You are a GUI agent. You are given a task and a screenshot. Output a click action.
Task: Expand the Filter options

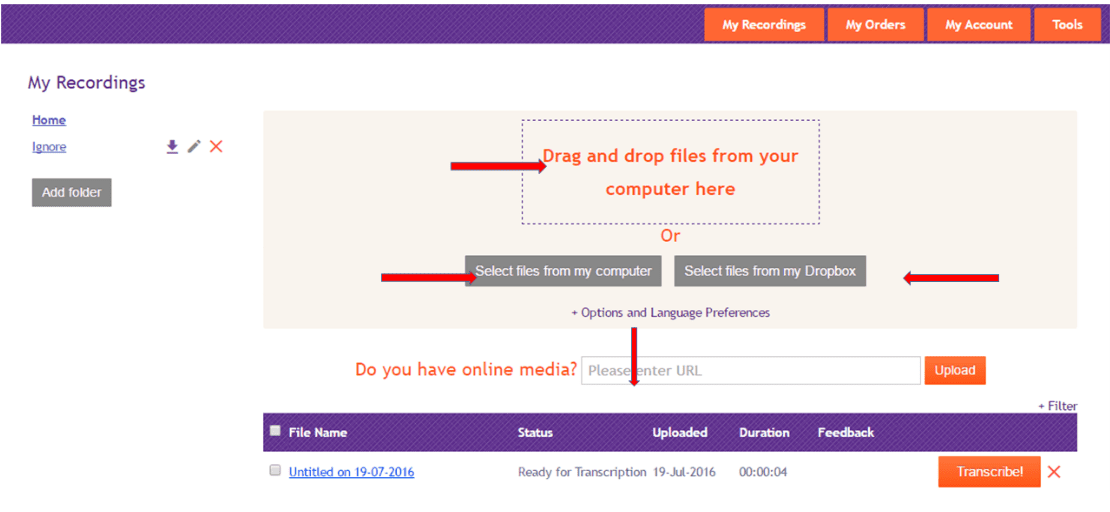[x=1057, y=406]
